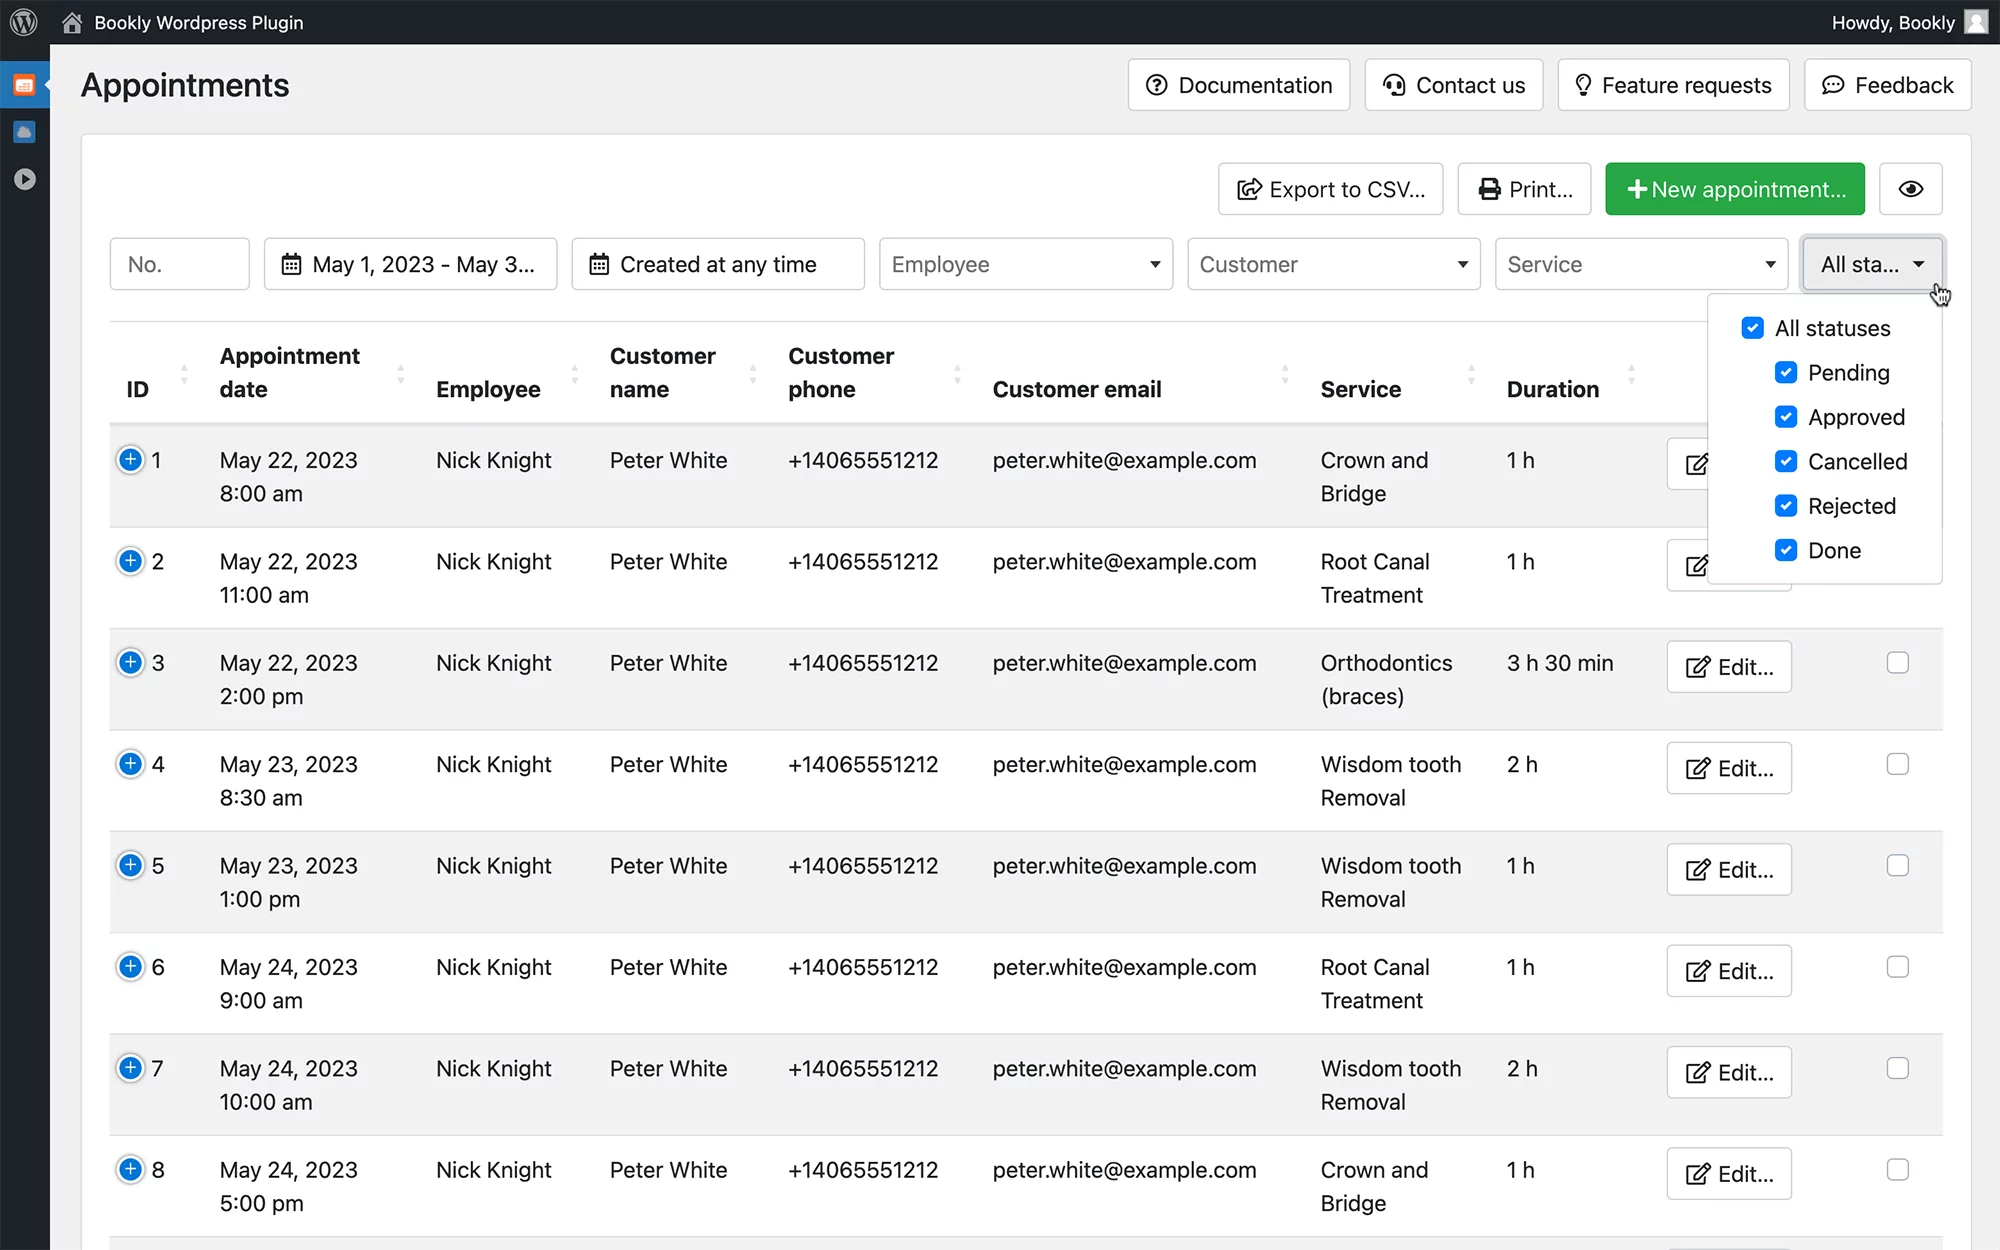Sort by Appointment date column arrows

point(401,374)
